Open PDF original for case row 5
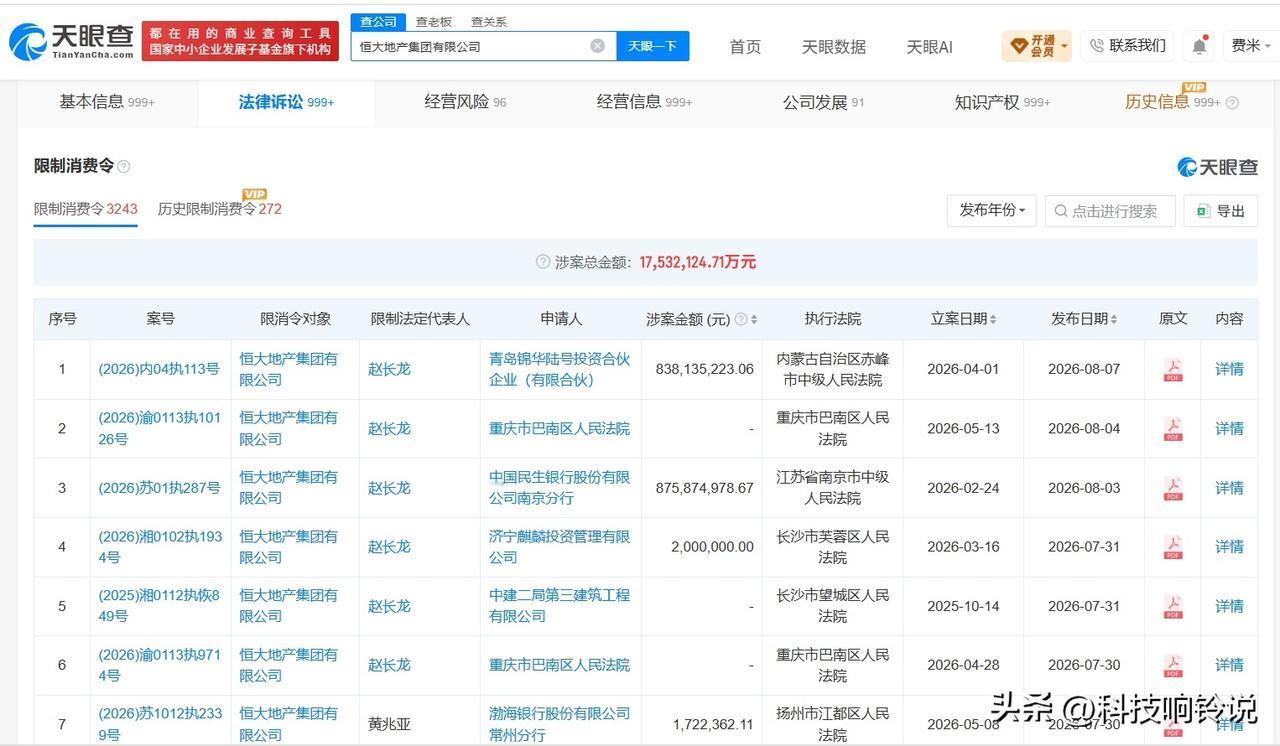The image size is (1280, 746). click(1172, 606)
